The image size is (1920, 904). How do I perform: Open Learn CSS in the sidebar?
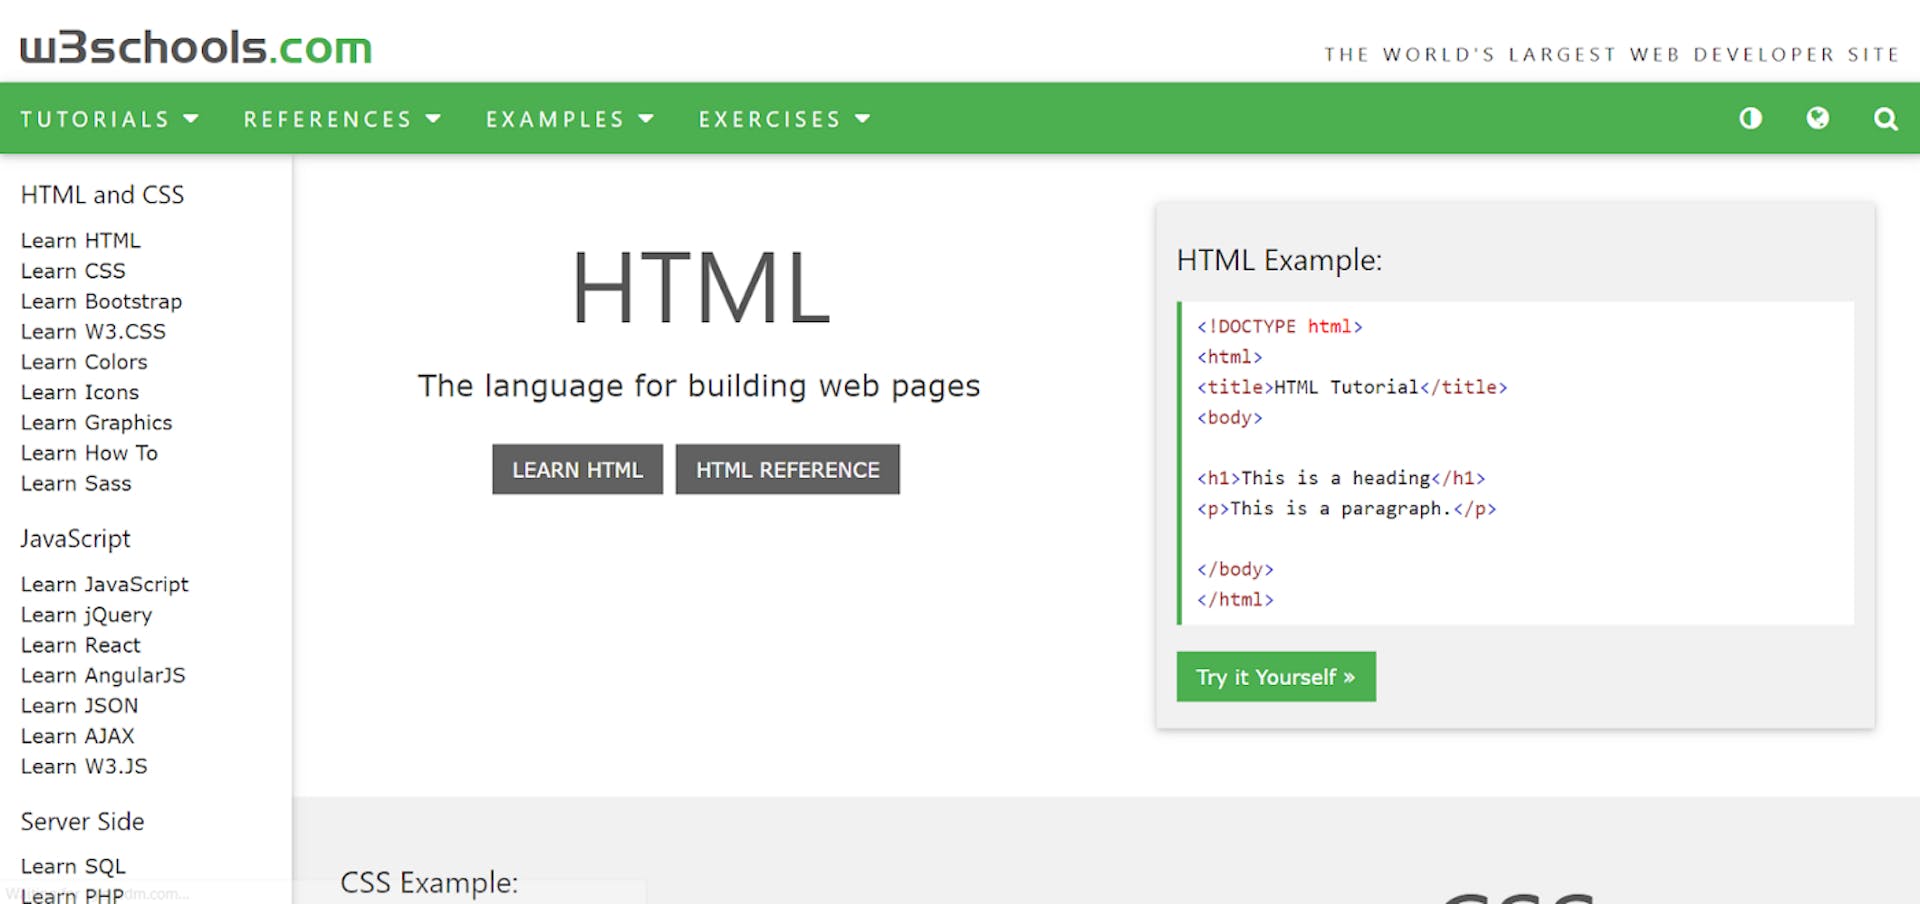(x=73, y=271)
